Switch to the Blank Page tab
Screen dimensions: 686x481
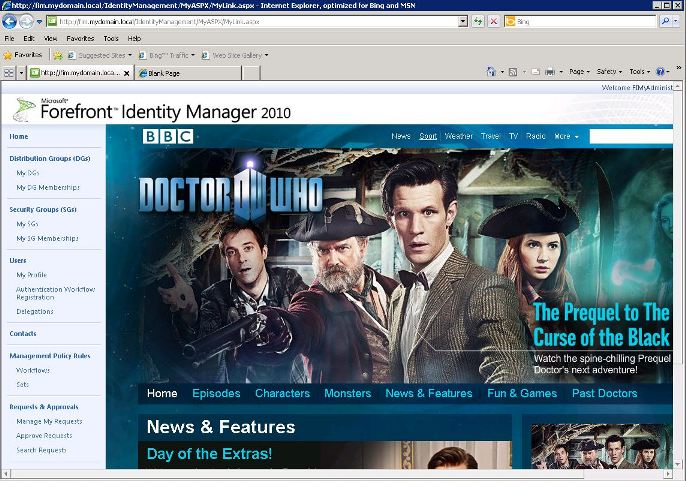[188, 73]
